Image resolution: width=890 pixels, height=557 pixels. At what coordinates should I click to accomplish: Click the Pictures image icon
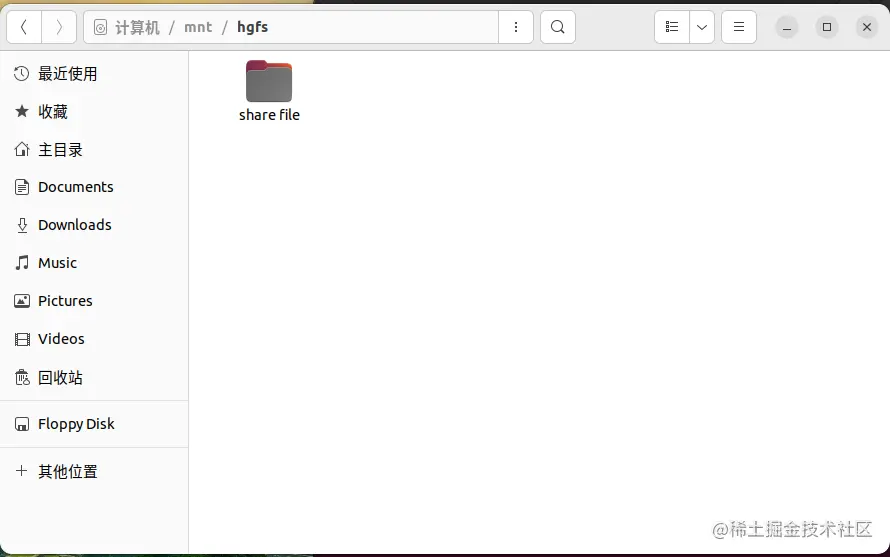click(22, 301)
